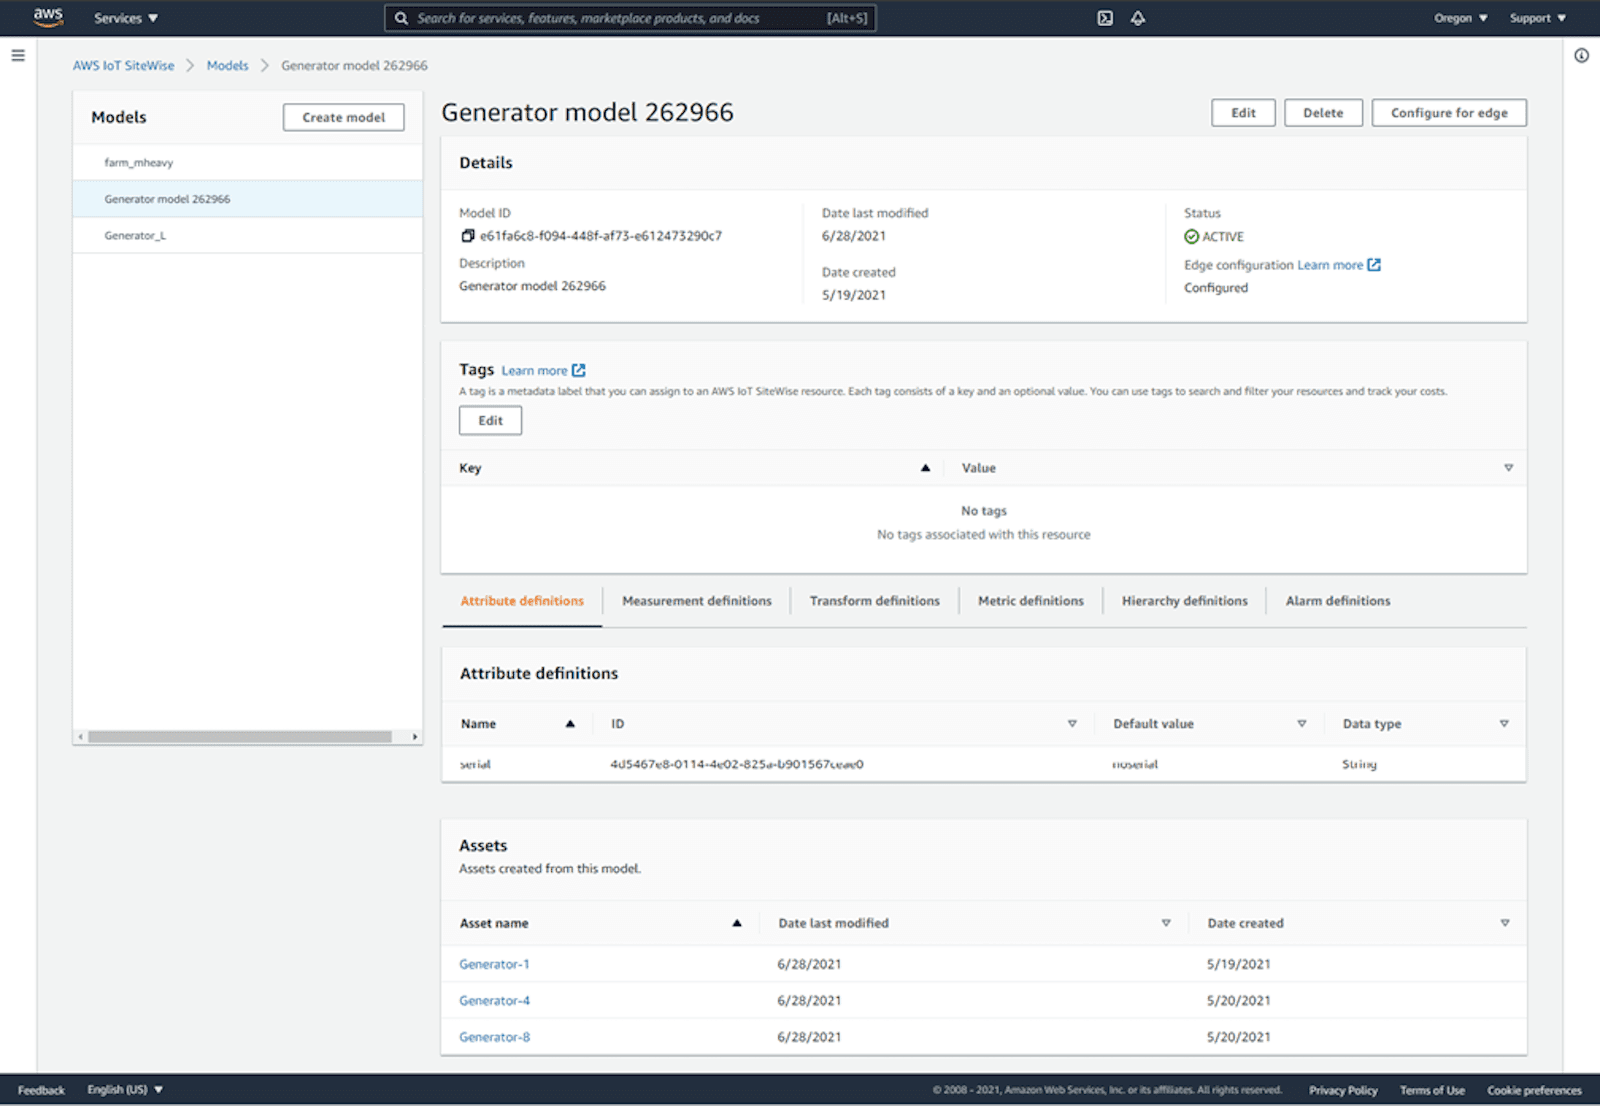Image resolution: width=1600 pixels, height=1106 pixels.
Task: Click the Edge configuration external link icon
Action: point(1374,265)
